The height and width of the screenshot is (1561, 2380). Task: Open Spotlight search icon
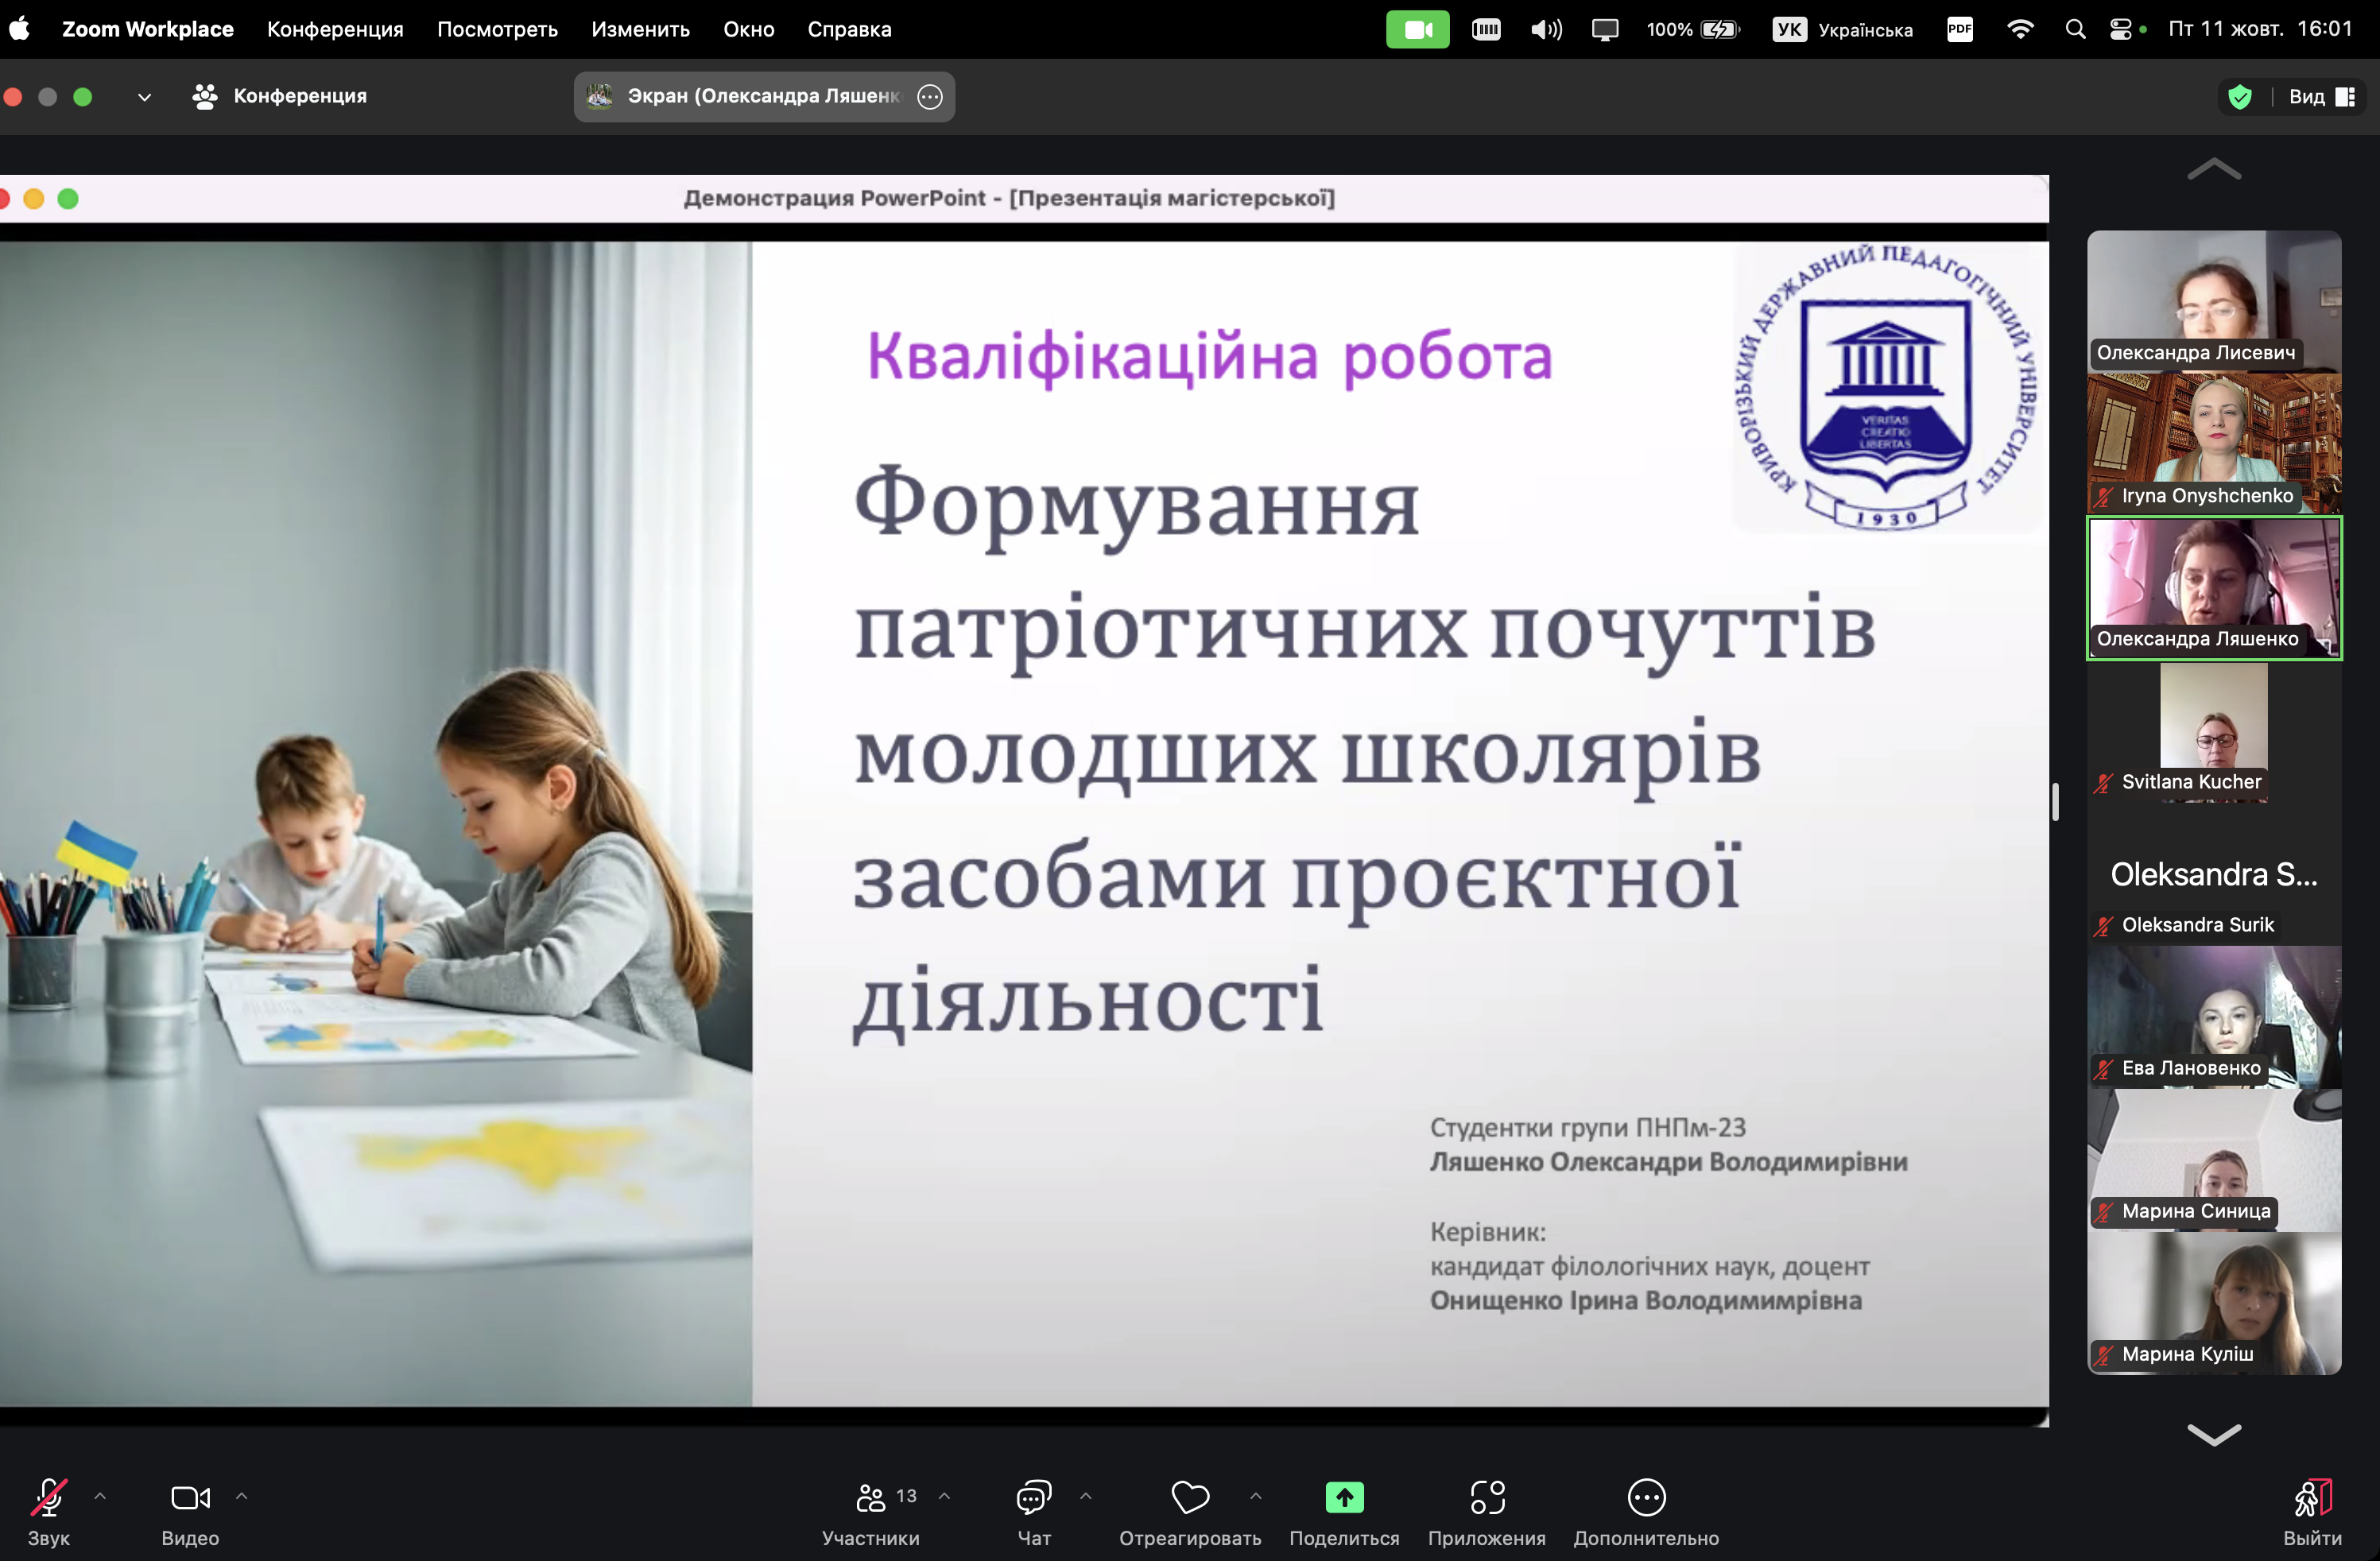tap(2075, 29)
